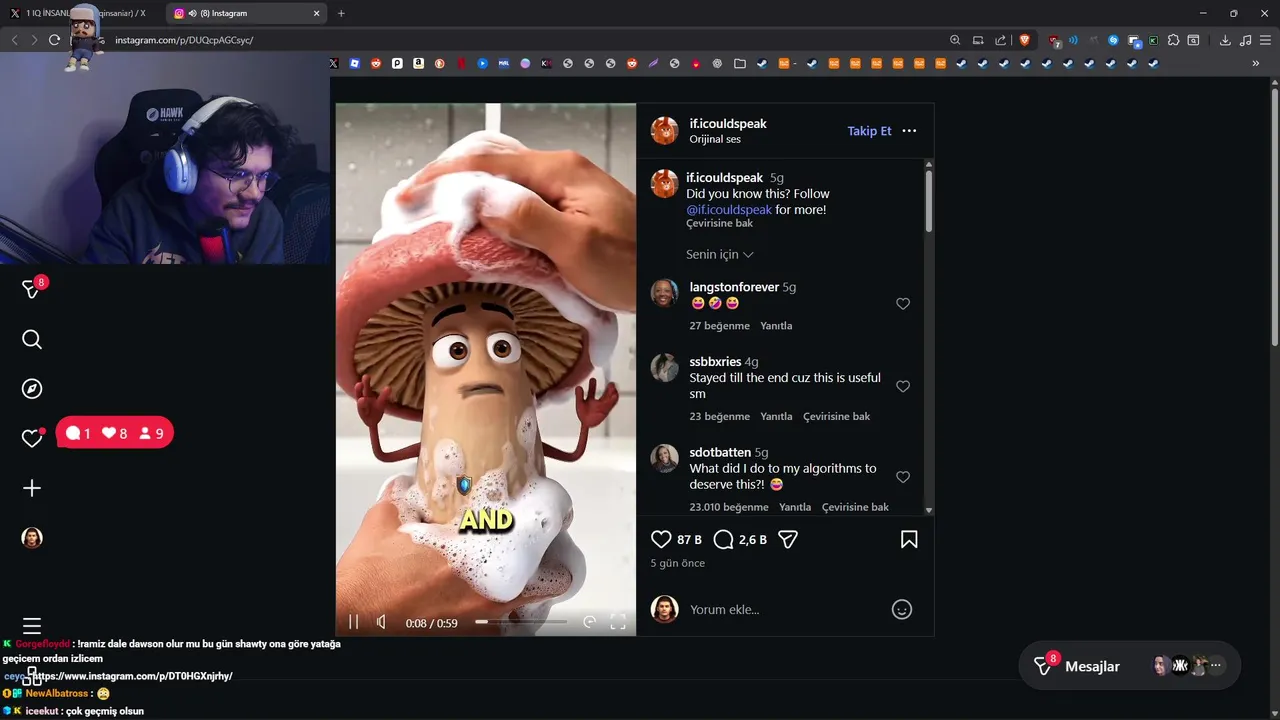Open sdotbatten's profile avatar
The image size is (1280, 720).
tap(665, 458)
